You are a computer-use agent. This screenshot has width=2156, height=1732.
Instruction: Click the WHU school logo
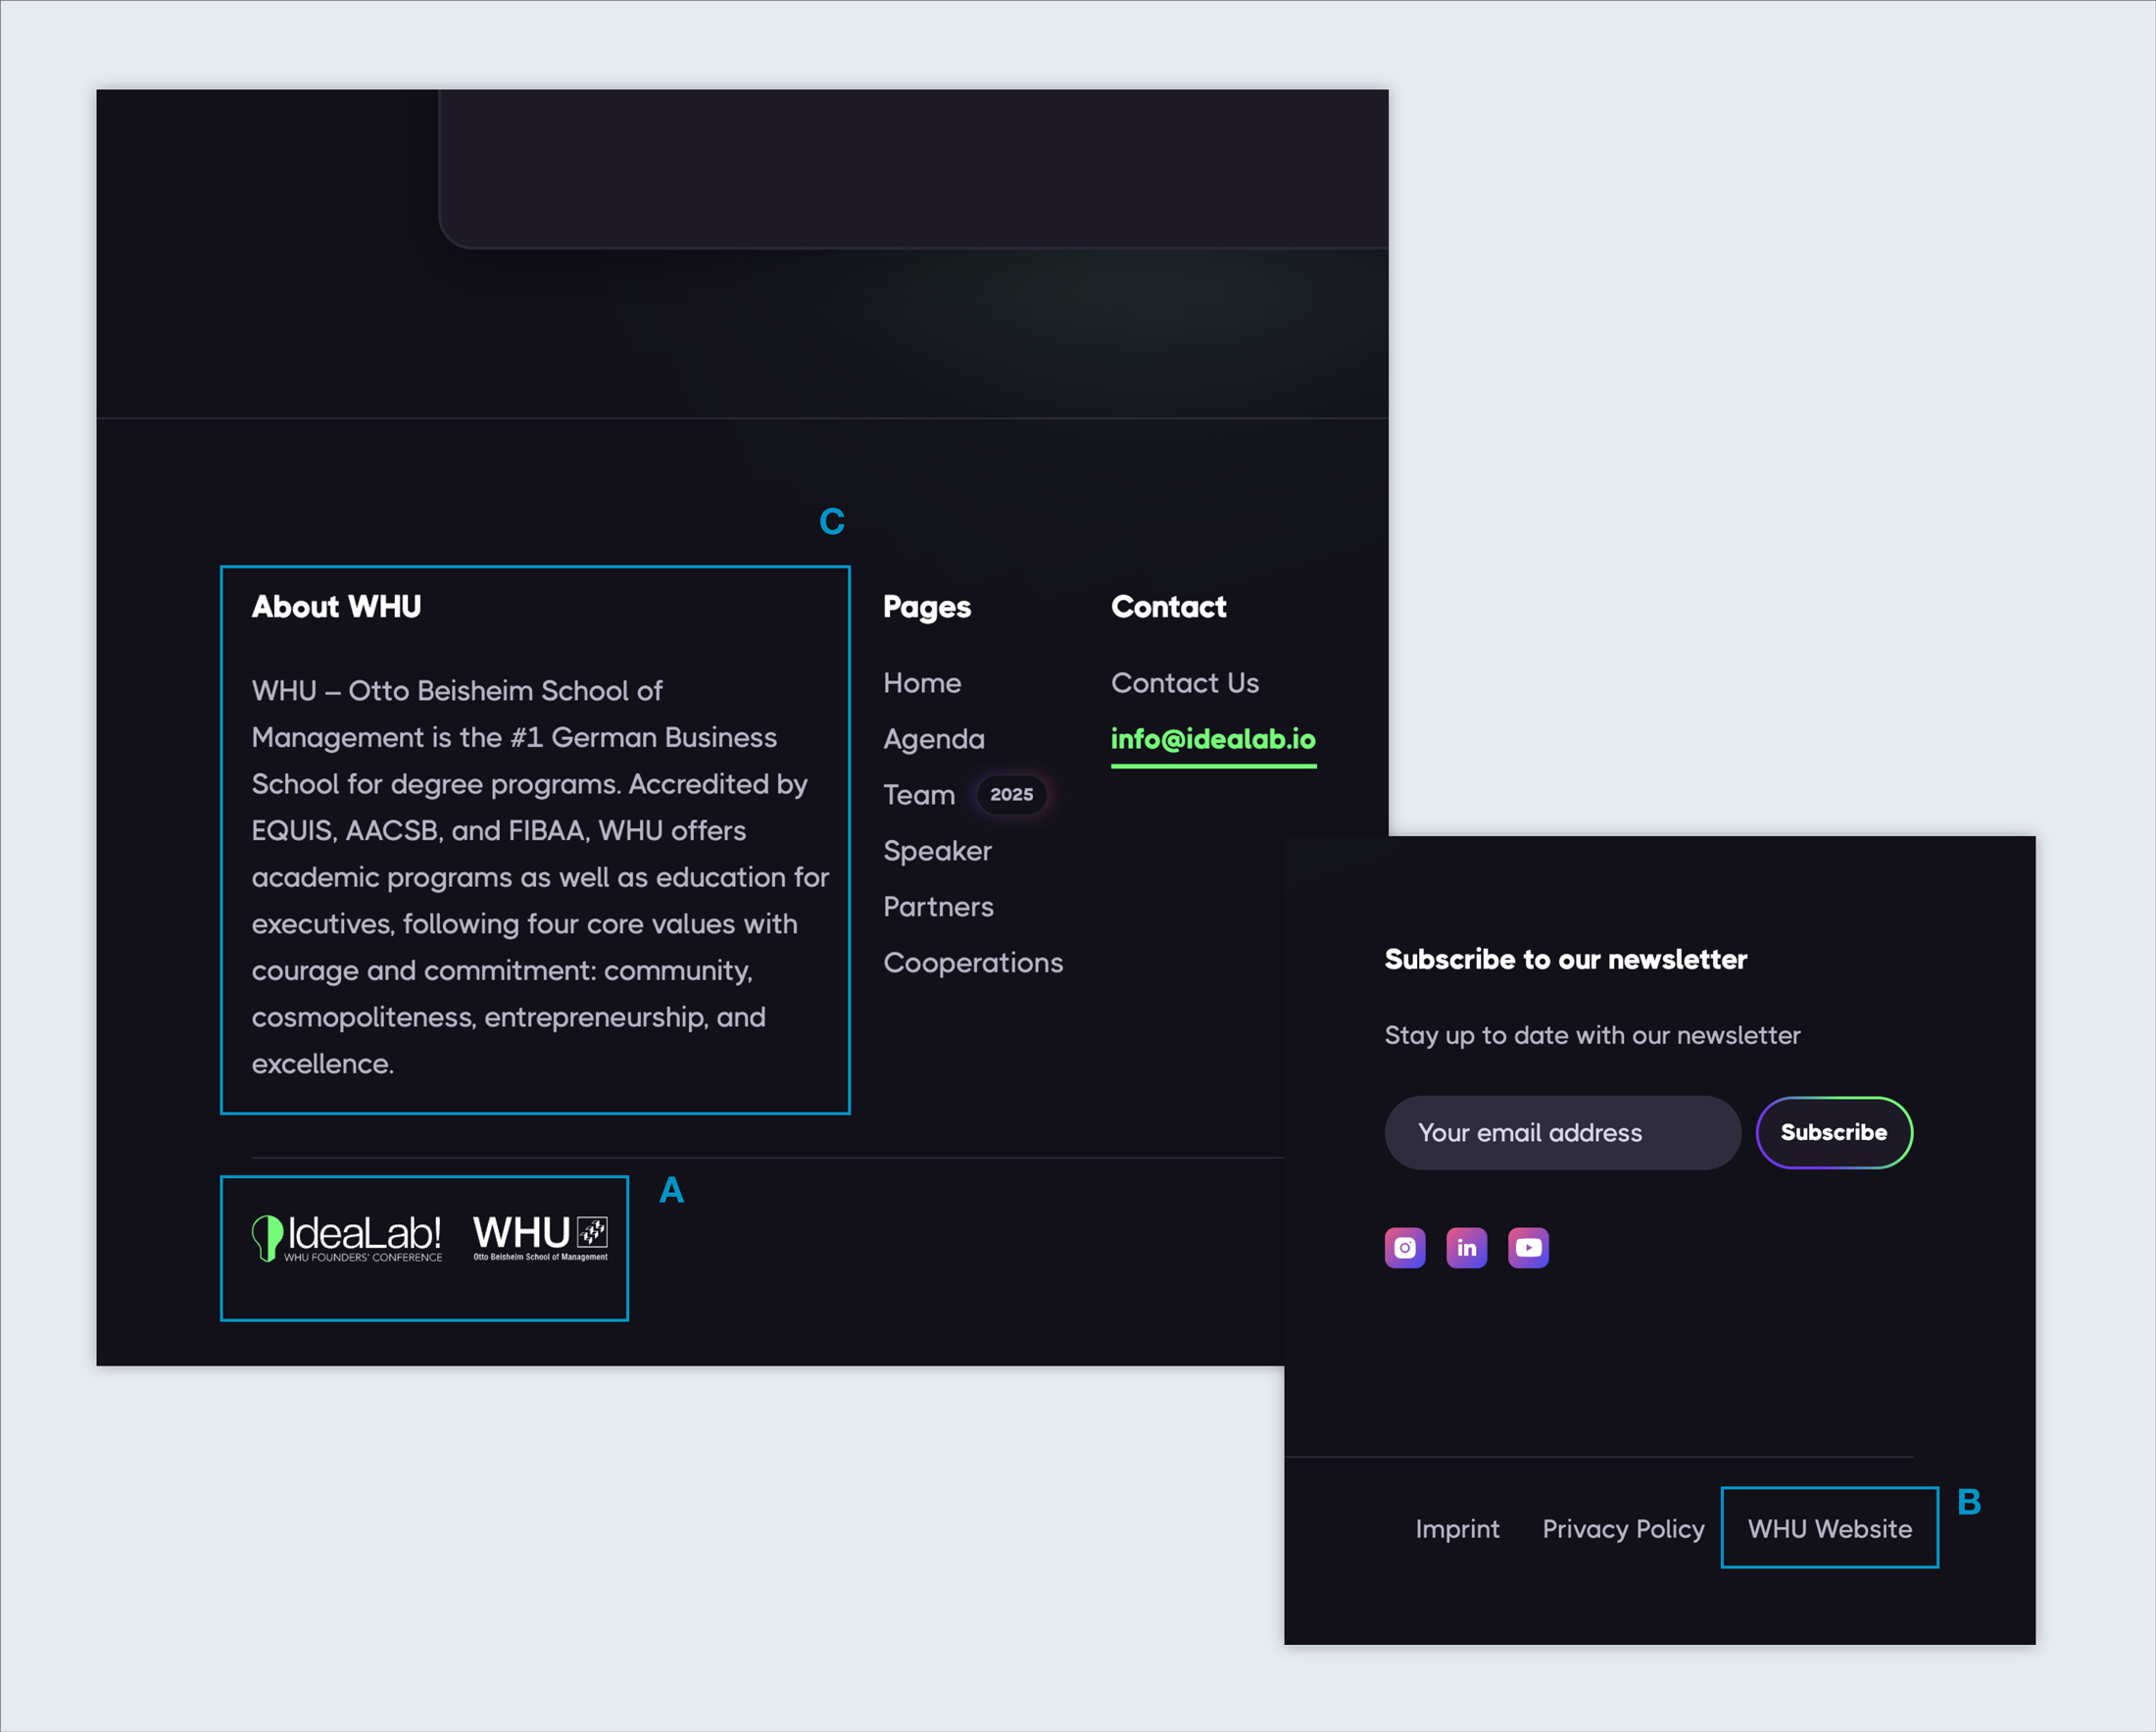tap(540, 1237)
